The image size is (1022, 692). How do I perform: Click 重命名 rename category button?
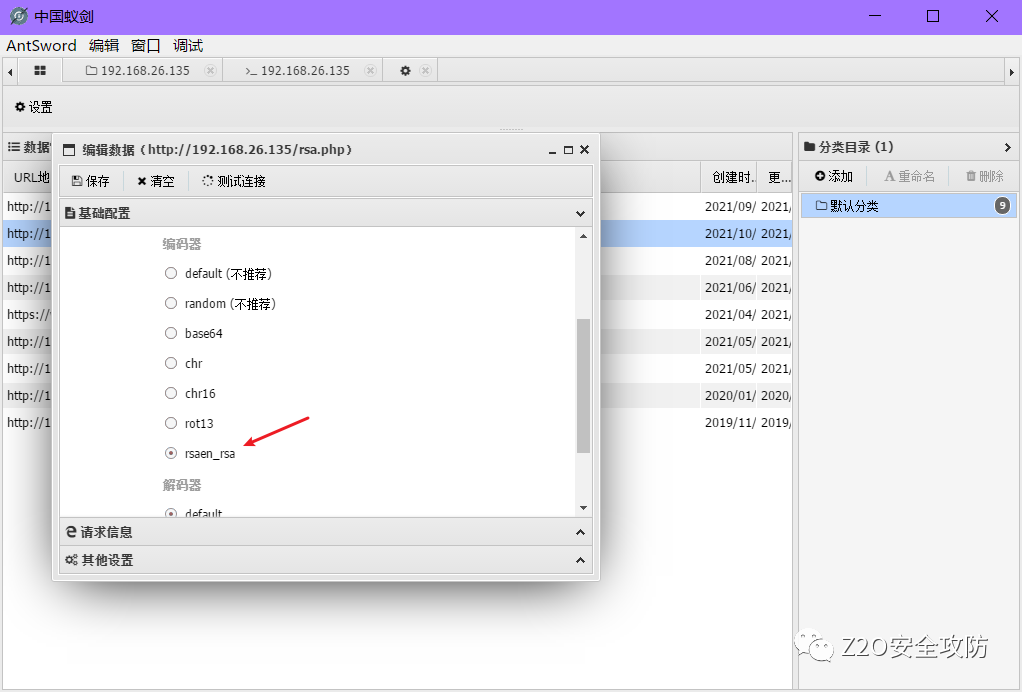coord(909,176)
